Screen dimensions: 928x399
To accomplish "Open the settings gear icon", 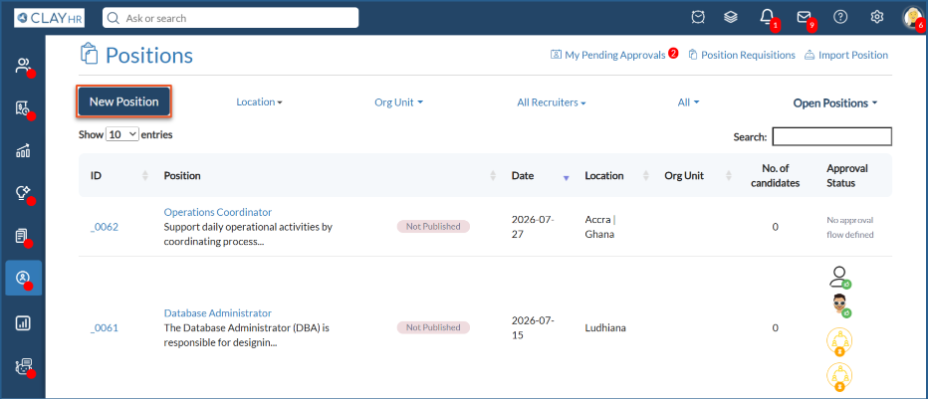I will [877, 17].
